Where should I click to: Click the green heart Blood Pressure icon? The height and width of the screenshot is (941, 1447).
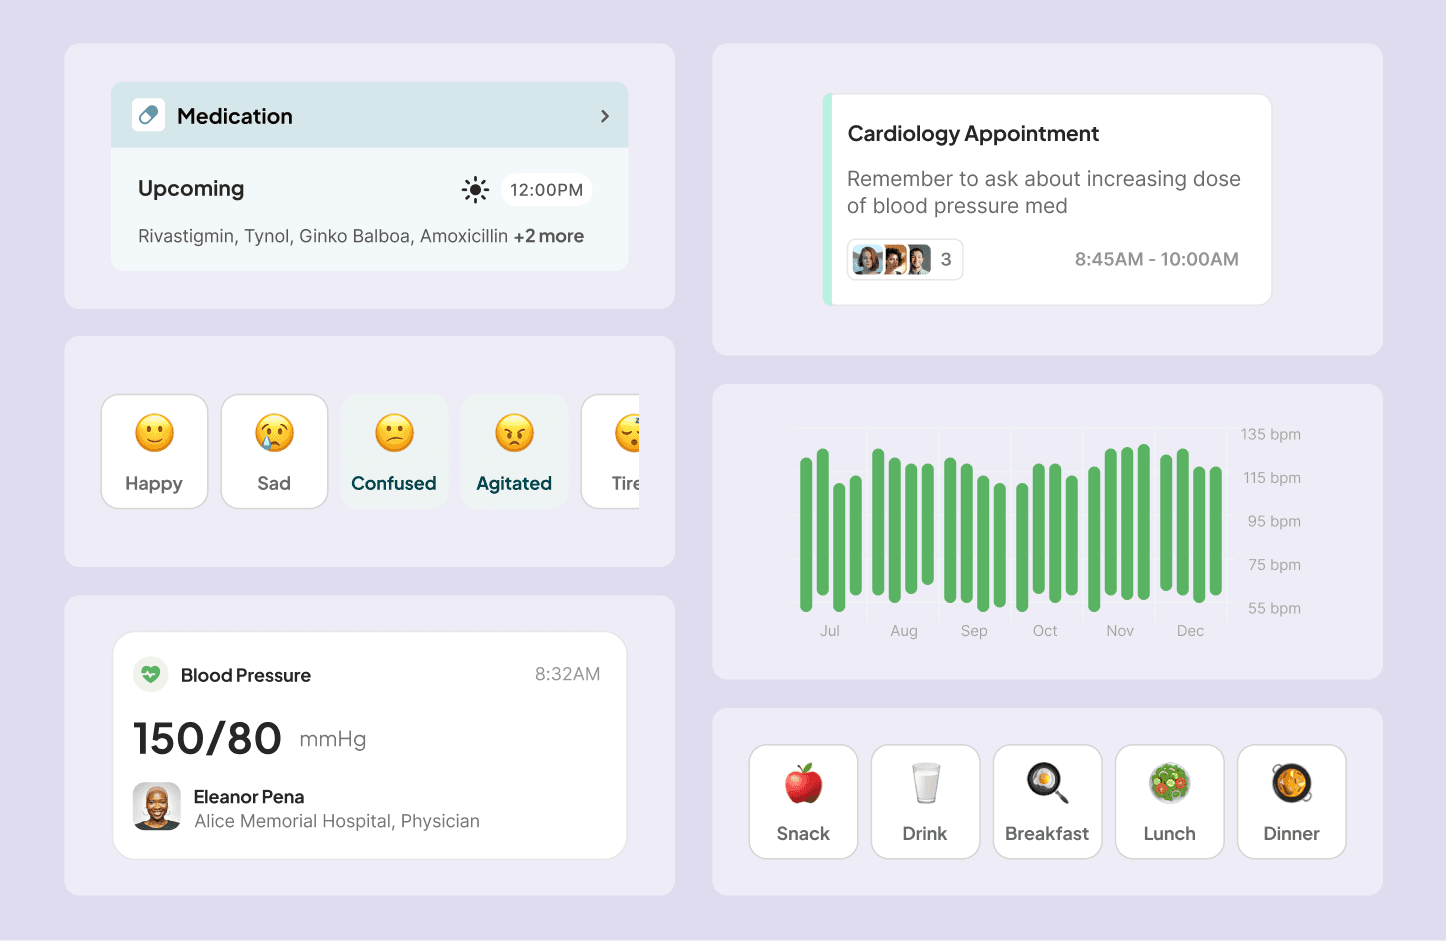[150, 674]
